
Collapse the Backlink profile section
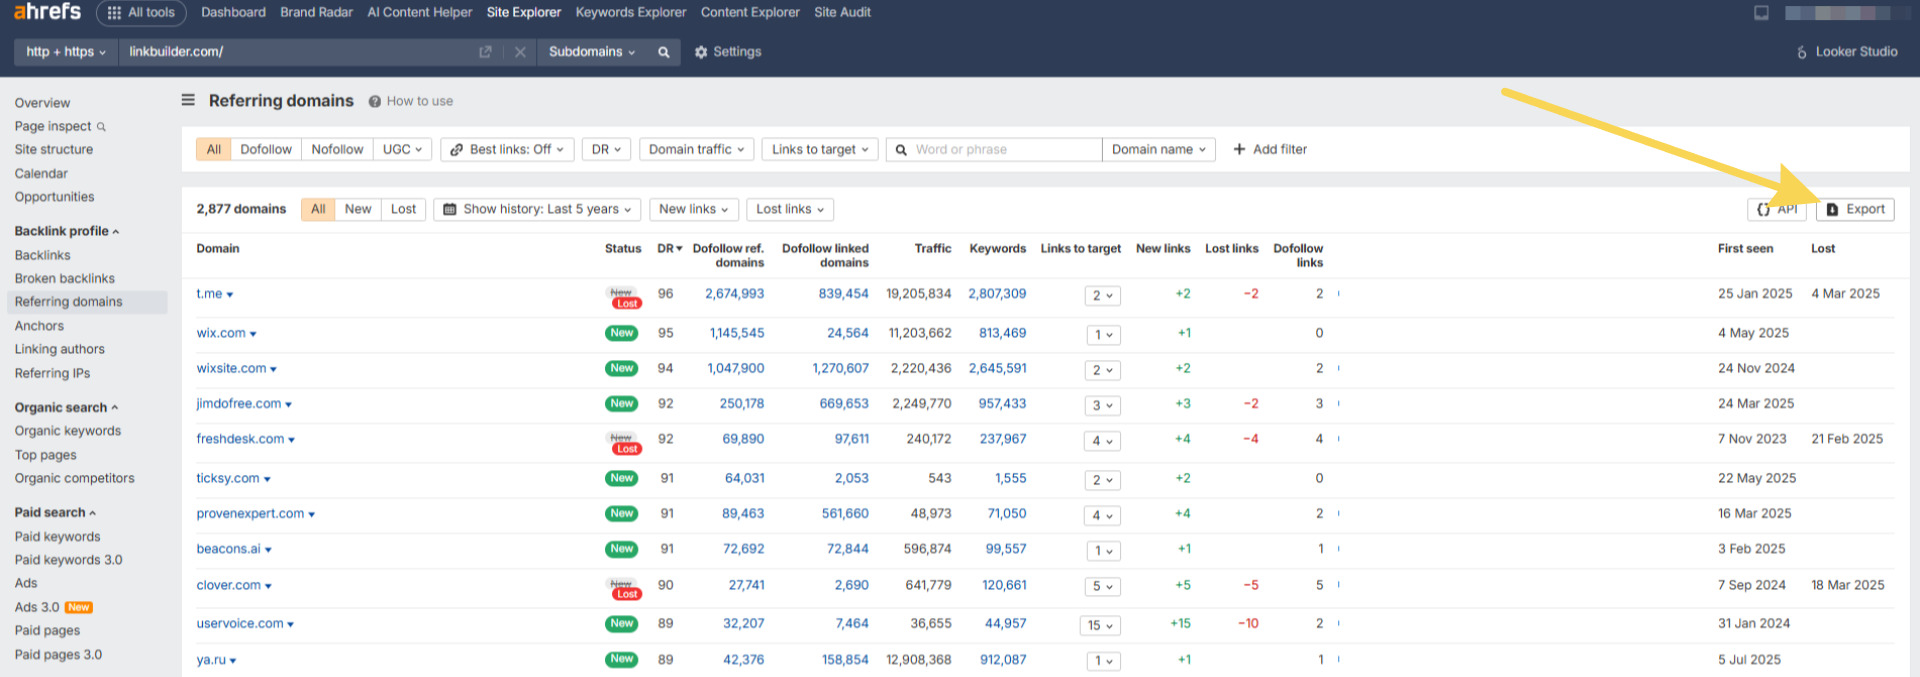click(x=67, y=231)
